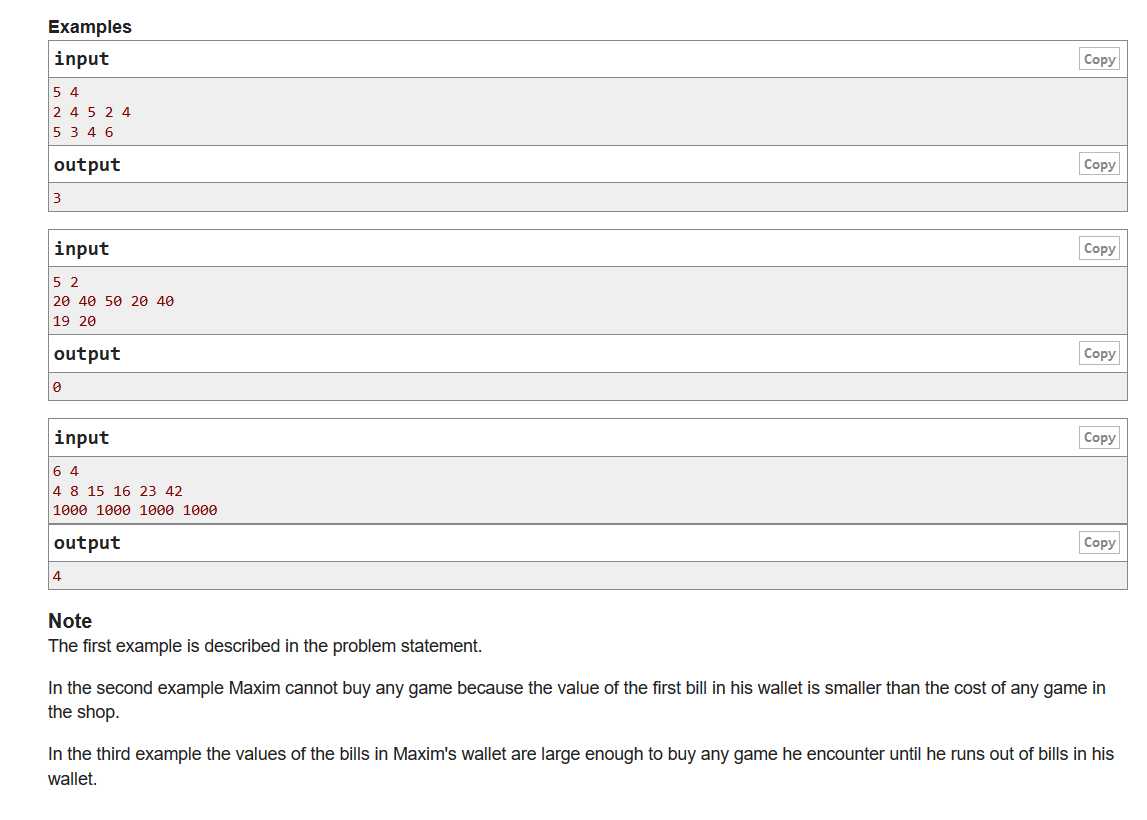Copy the first example input
Screen dimensions: 1147x820
point(1099,59)
